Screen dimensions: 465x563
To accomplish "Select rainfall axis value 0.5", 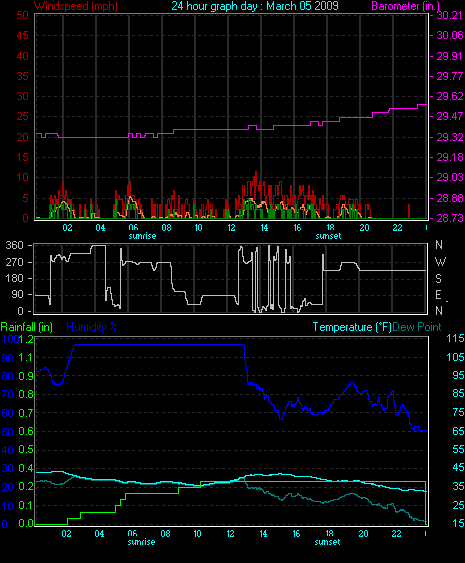I will pyautogui.click(x=25, y=450).
